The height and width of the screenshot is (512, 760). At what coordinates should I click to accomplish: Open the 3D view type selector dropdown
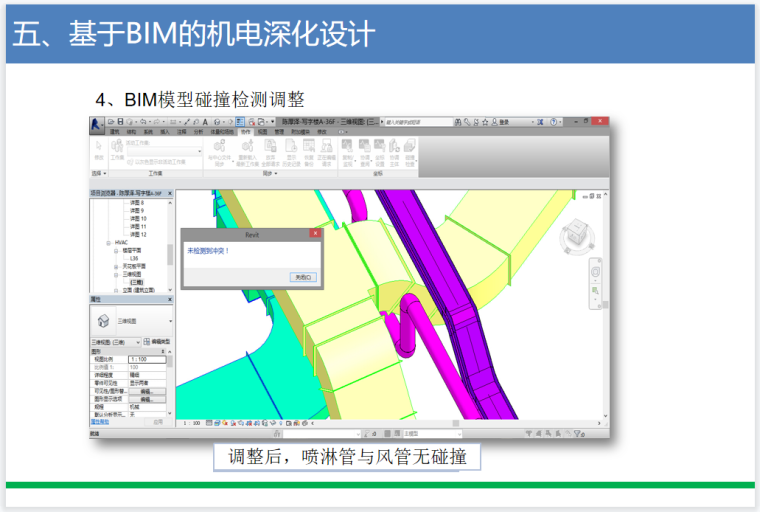170,321
